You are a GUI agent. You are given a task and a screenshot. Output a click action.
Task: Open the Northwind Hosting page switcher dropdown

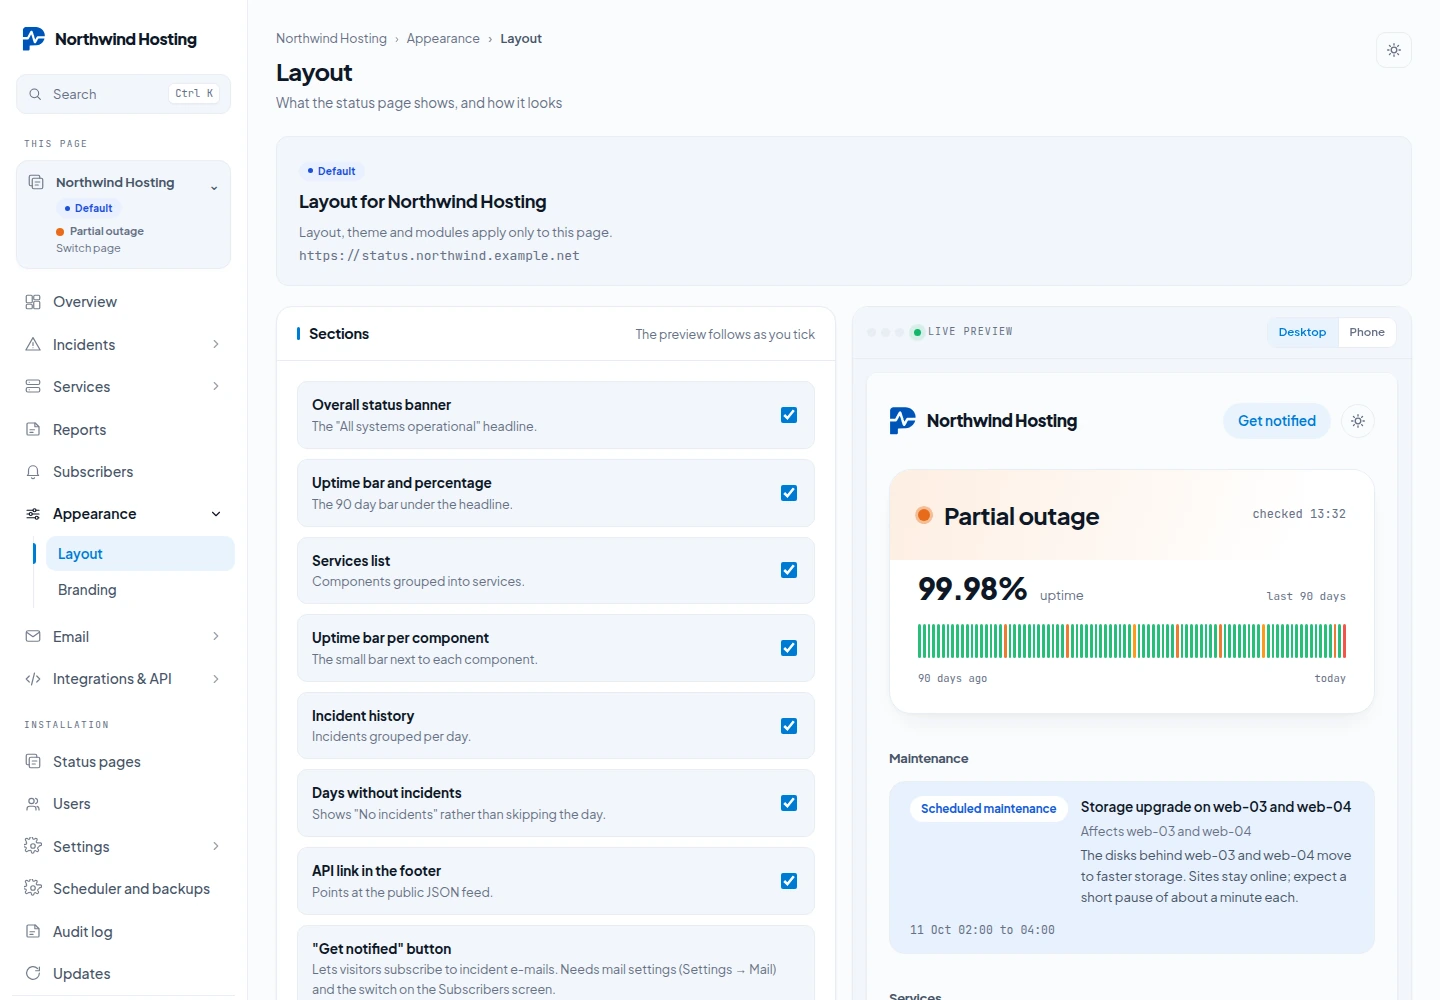click(x=124, y=214)
